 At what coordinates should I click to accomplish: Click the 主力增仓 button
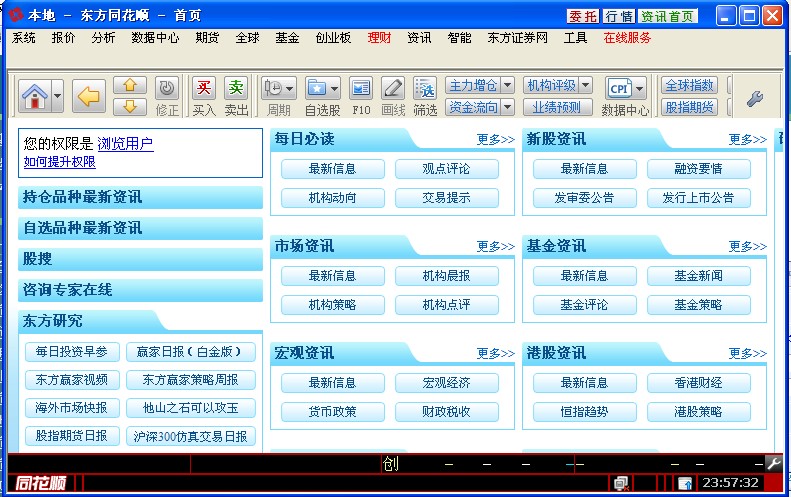[x=473, y=86]
